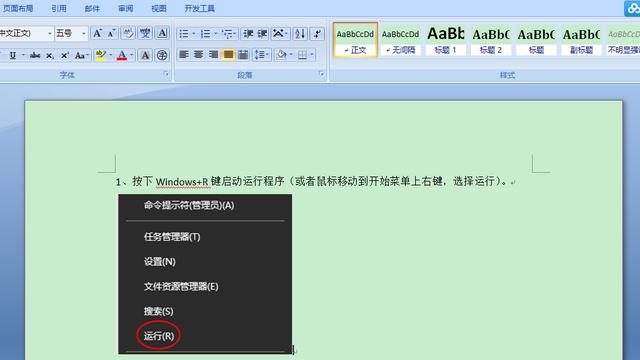Apply yellow text highlight color
The width and height of the screenshot is (640, 360).
click(x=101, y=55)
